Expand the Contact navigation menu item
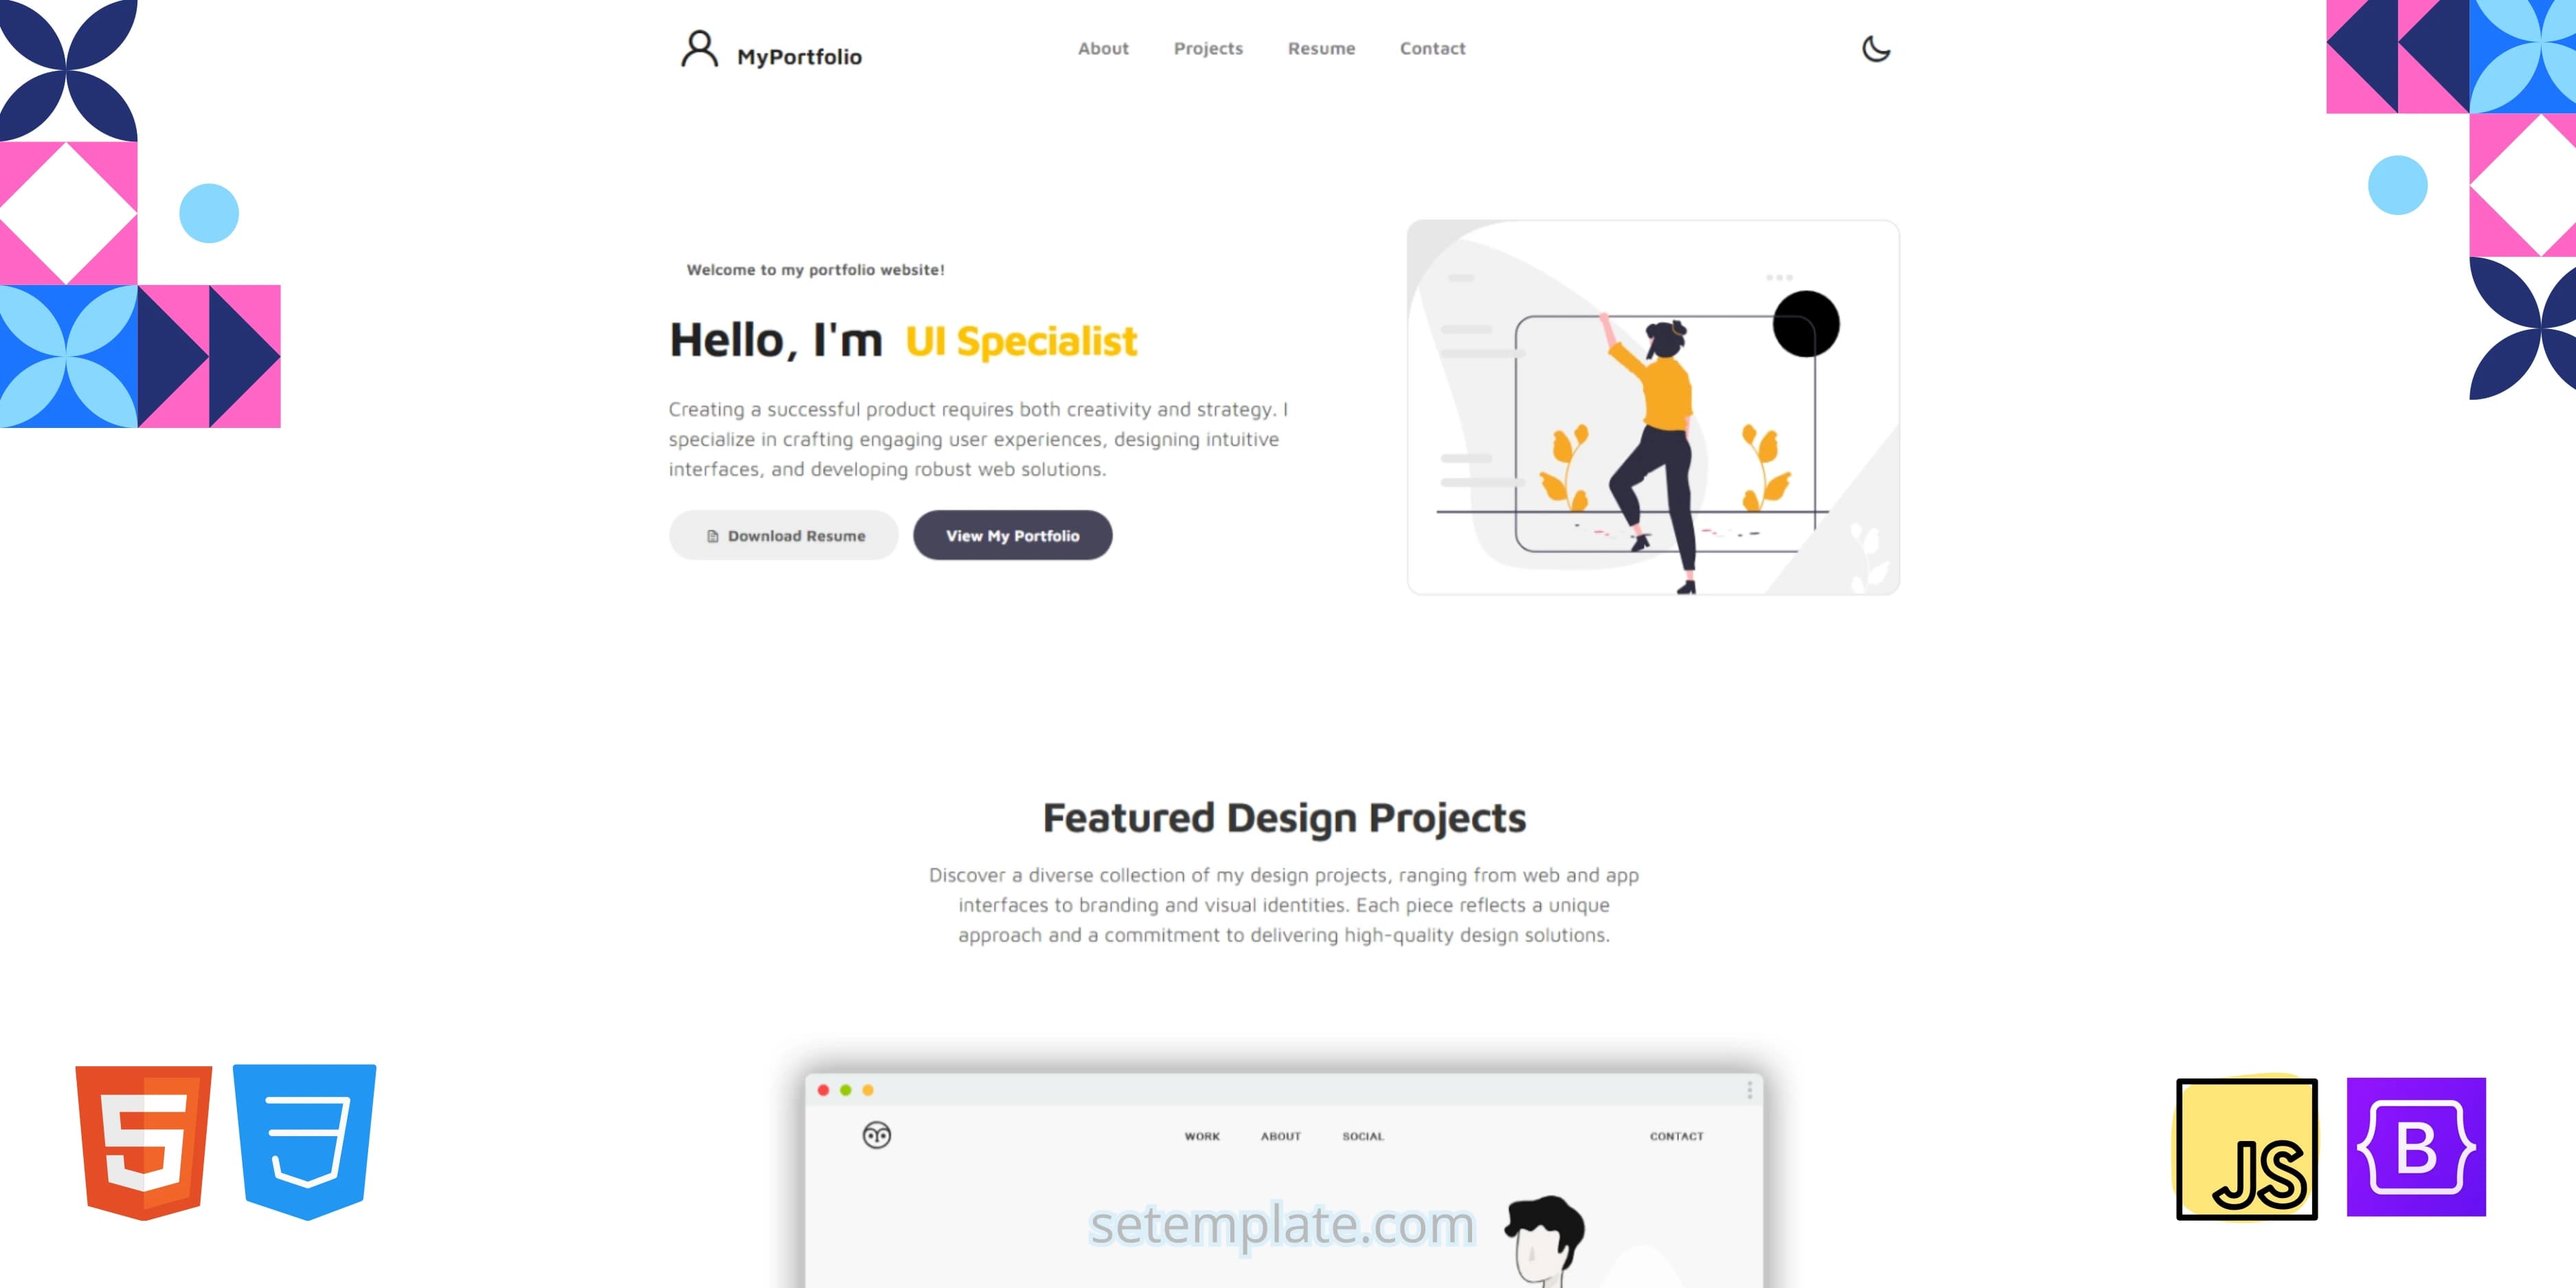Screen dimensions: 2576x1288 click(x=1430, y=47)
